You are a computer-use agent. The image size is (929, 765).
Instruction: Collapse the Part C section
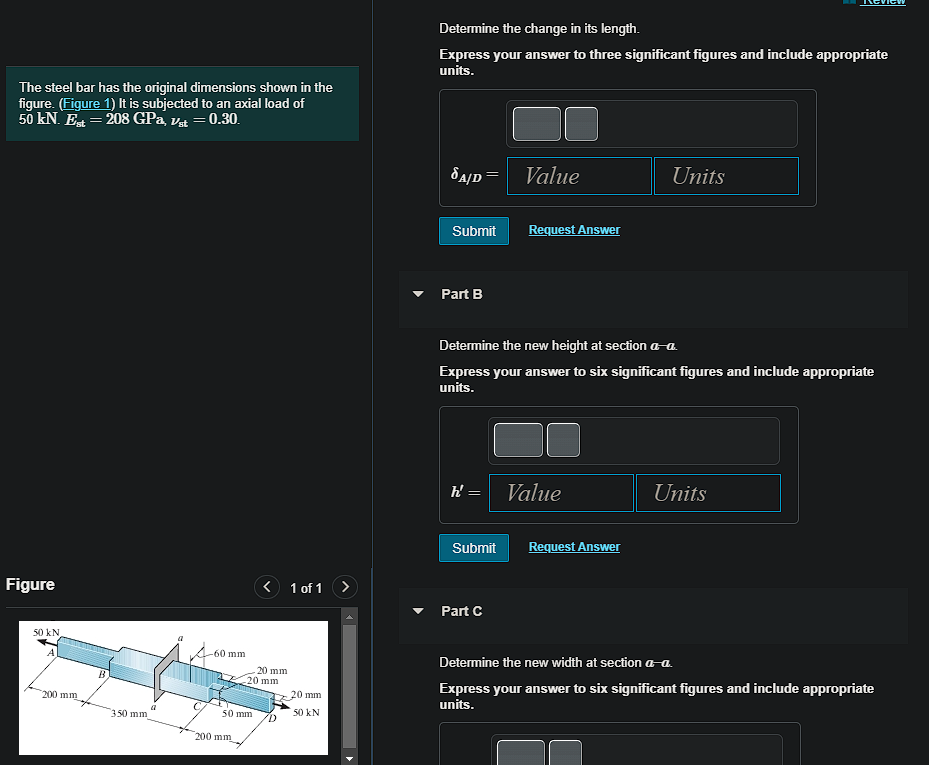pyautogui.click(x=418, y=611)
